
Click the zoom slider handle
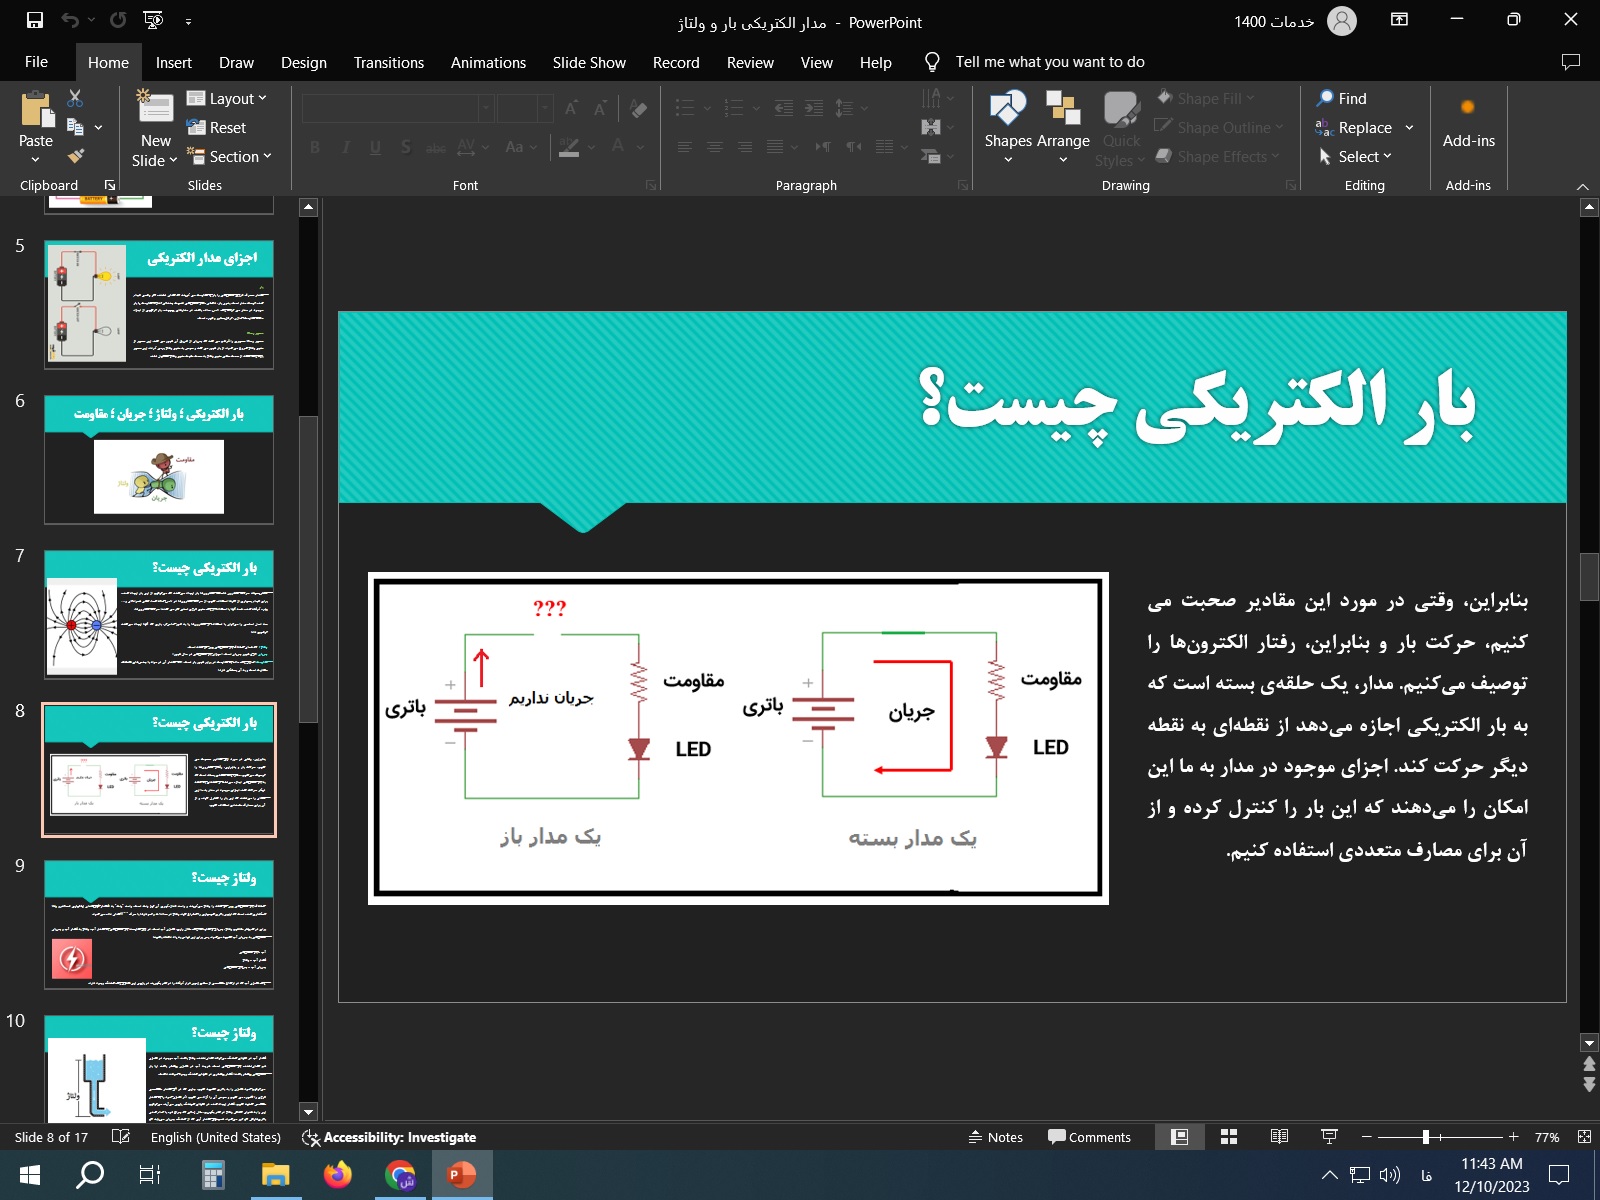point(1426,1137)
